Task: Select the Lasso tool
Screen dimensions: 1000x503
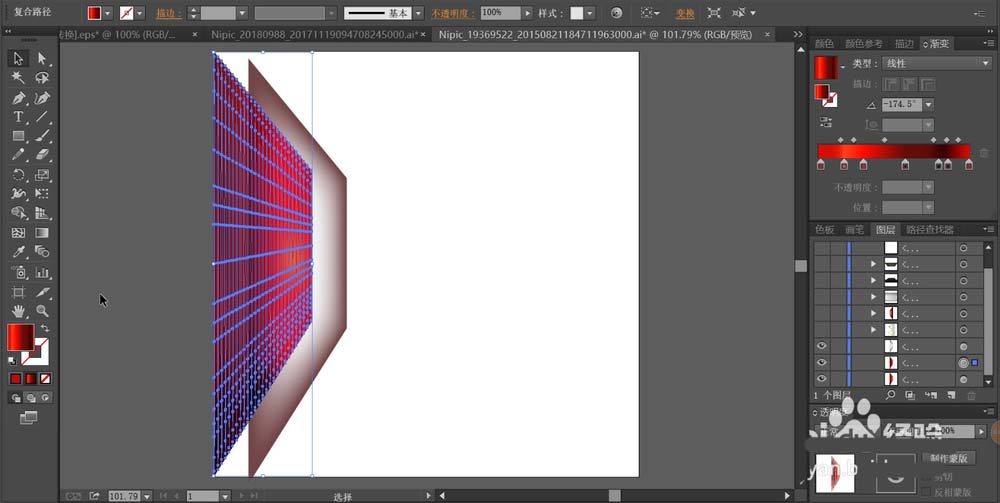Action: 42,78
